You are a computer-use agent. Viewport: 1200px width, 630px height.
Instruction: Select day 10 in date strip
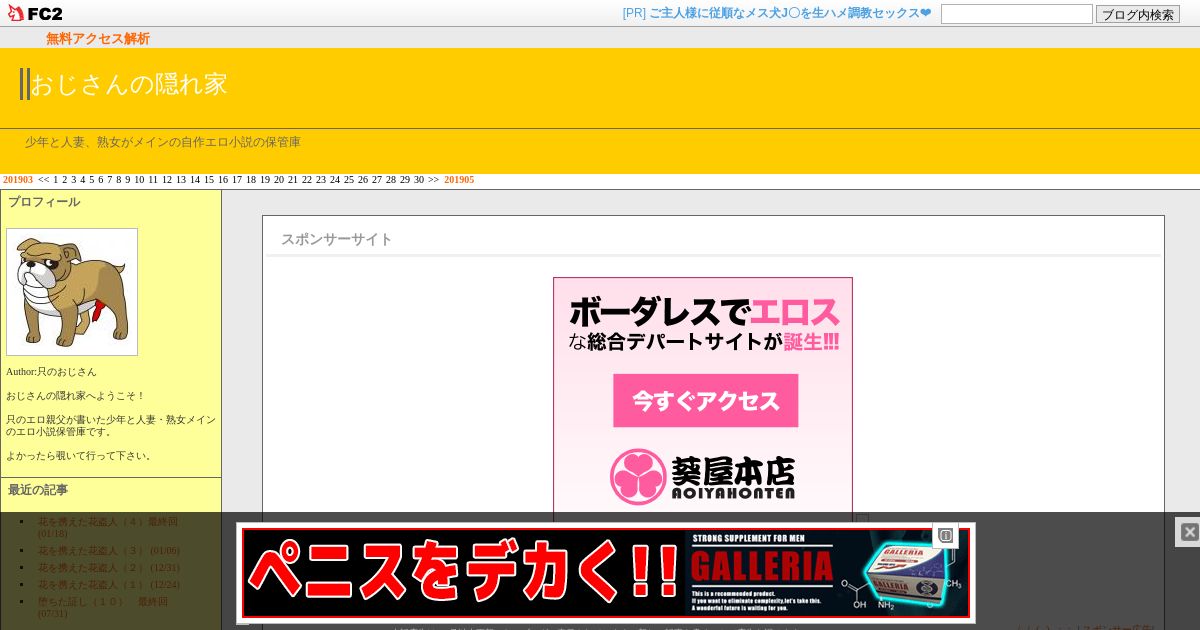pyautogui.click(x=139, y=180)
